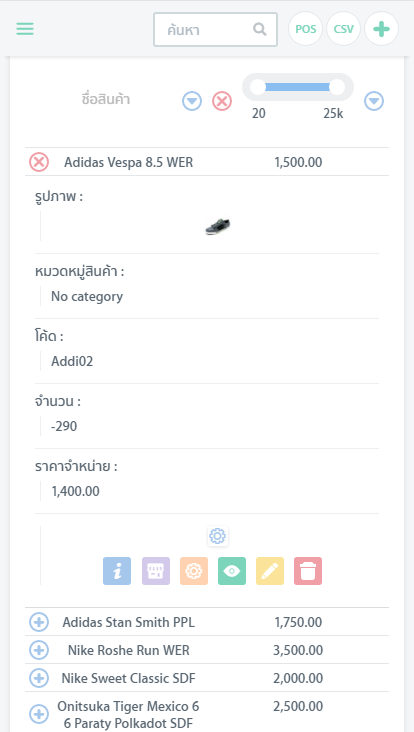Toggle the green eye visibility button
Screen dimensions: 414x732
(x=232, y=571)
